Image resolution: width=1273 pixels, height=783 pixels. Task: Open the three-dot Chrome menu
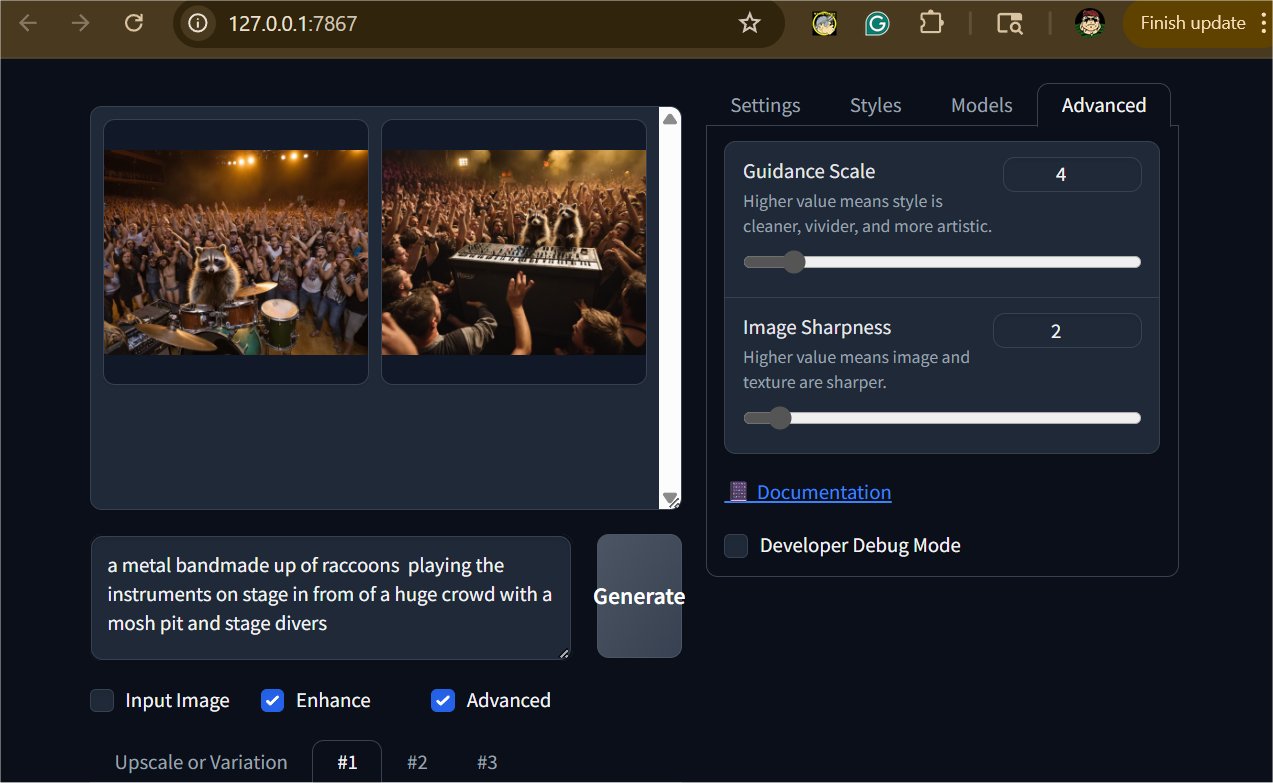pos(1264,23)
